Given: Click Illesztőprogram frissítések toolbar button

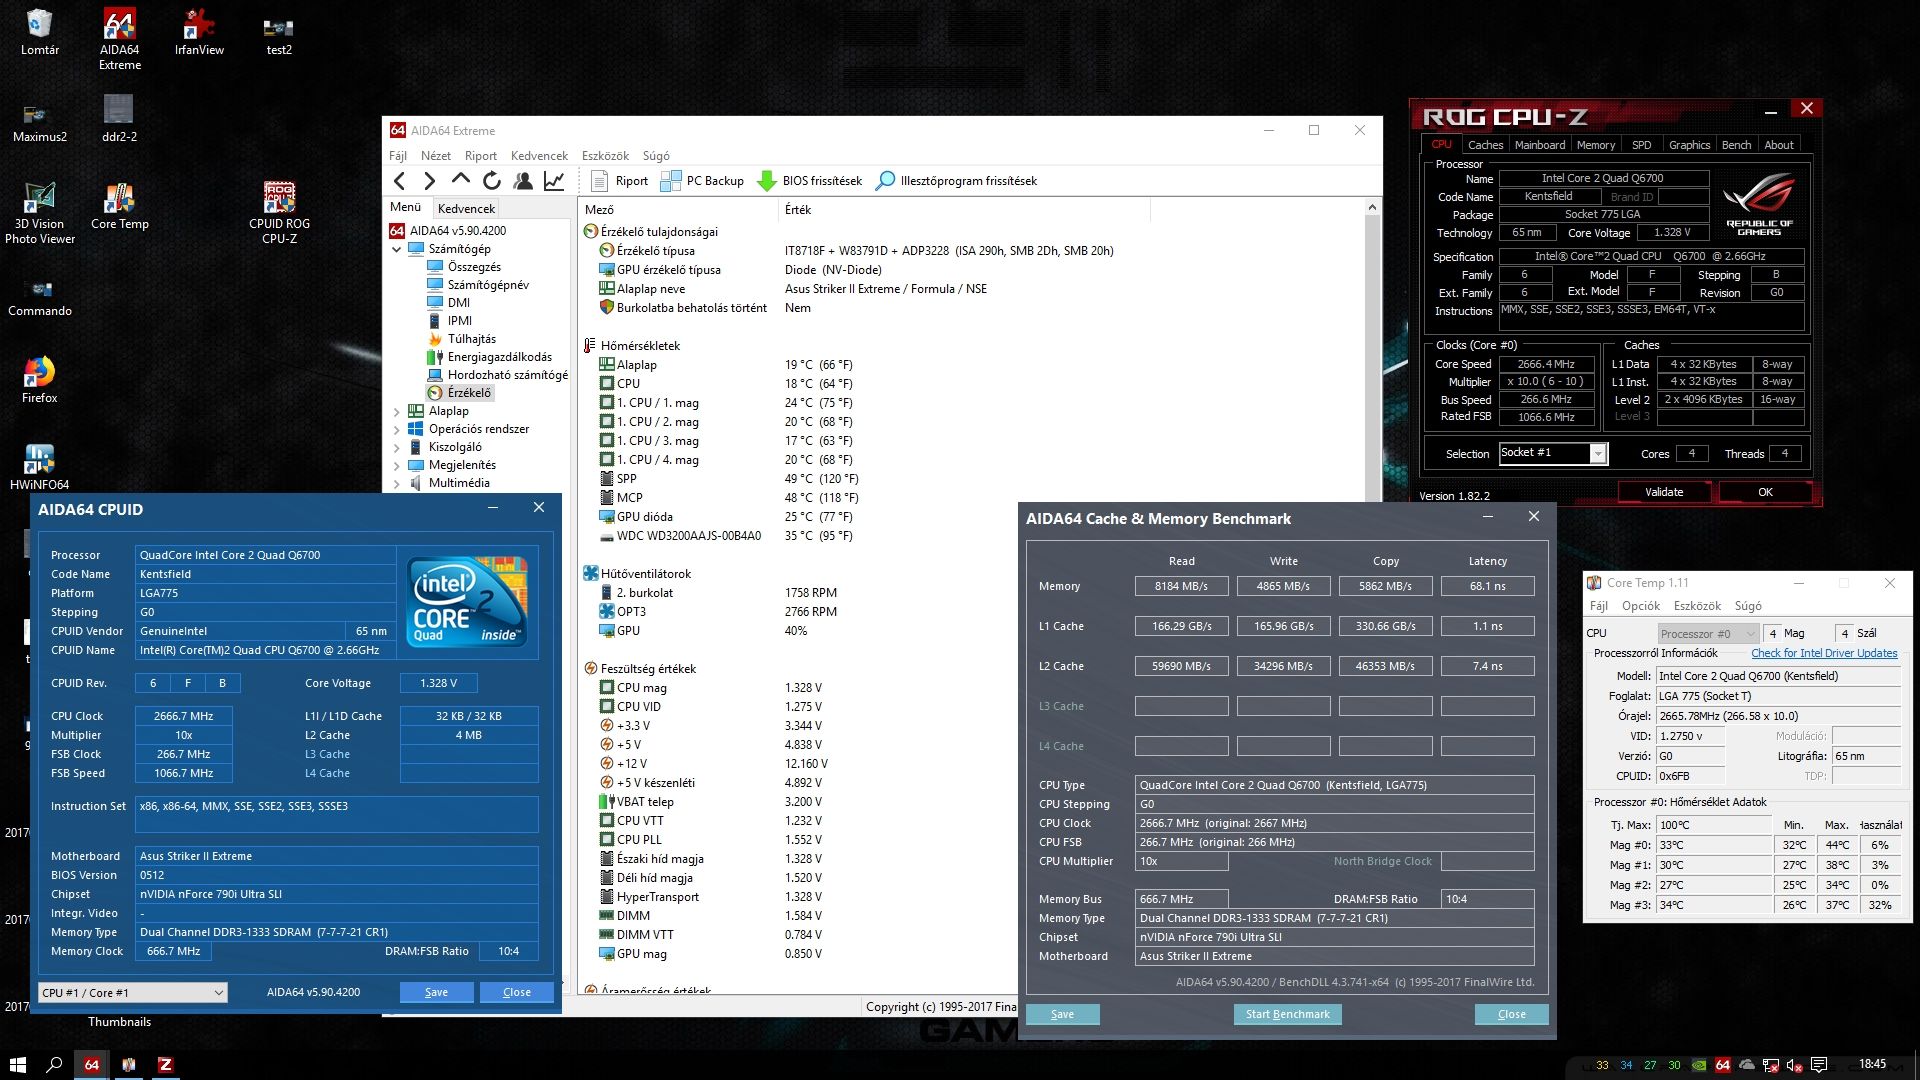Looking at the screenshot, I should click(x=956, y=181).
